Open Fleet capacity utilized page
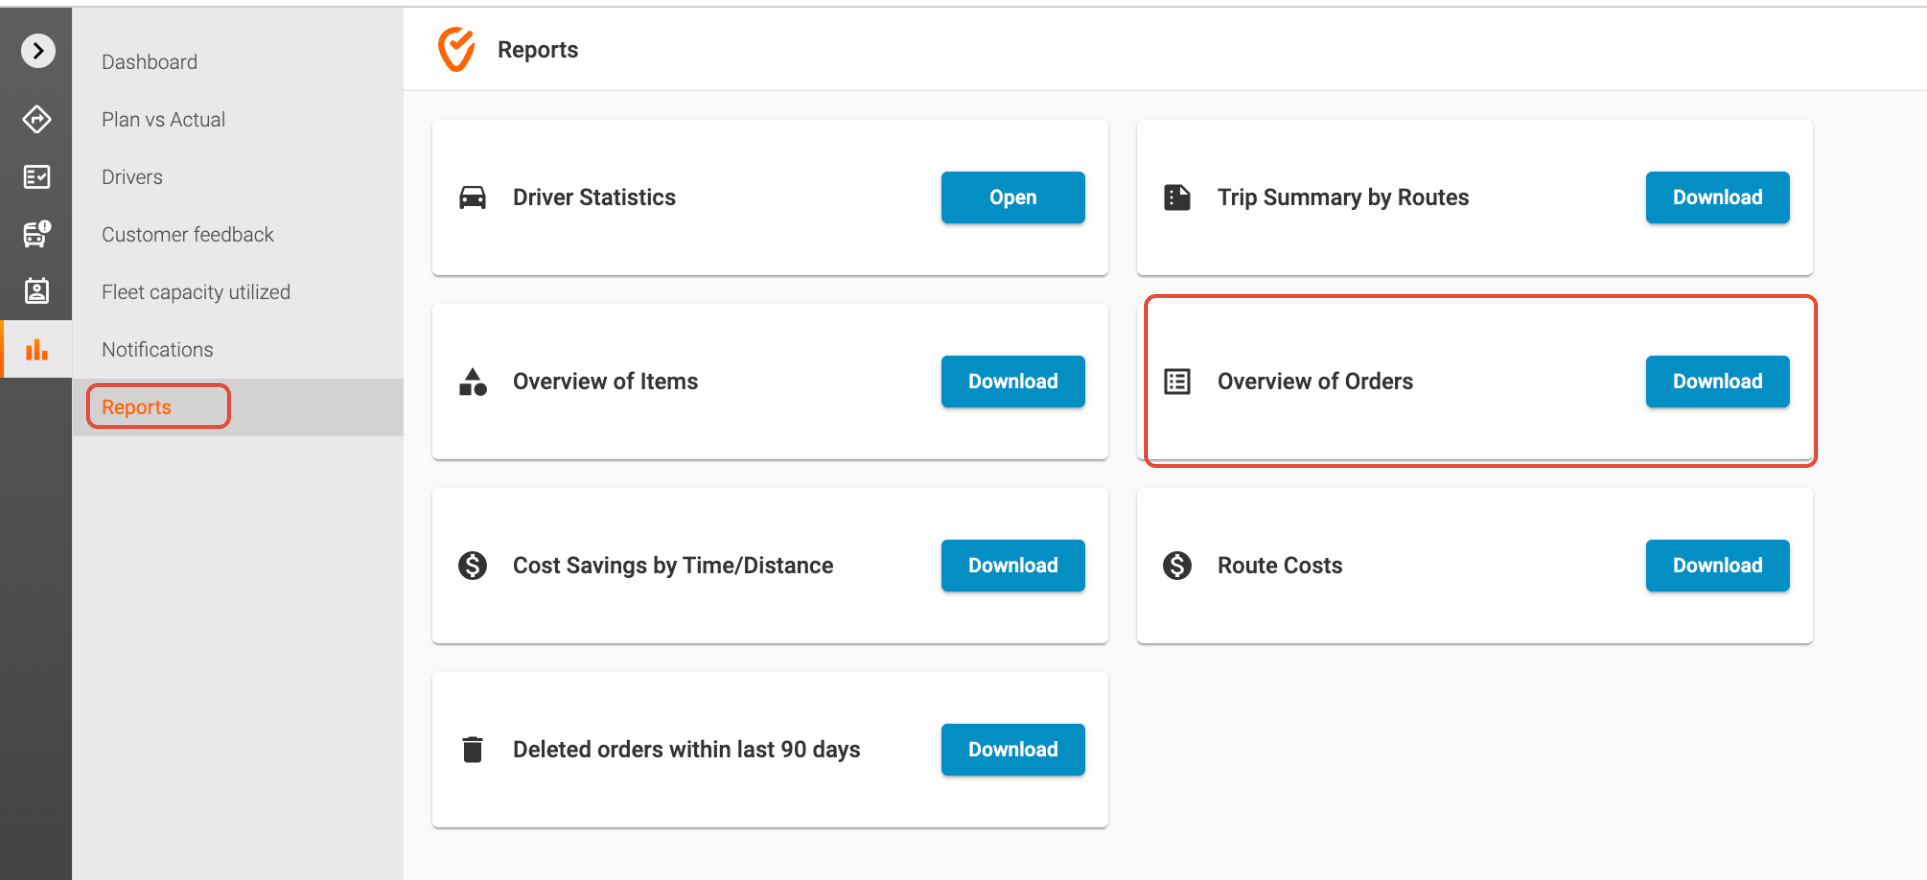 tap(196, 292)
